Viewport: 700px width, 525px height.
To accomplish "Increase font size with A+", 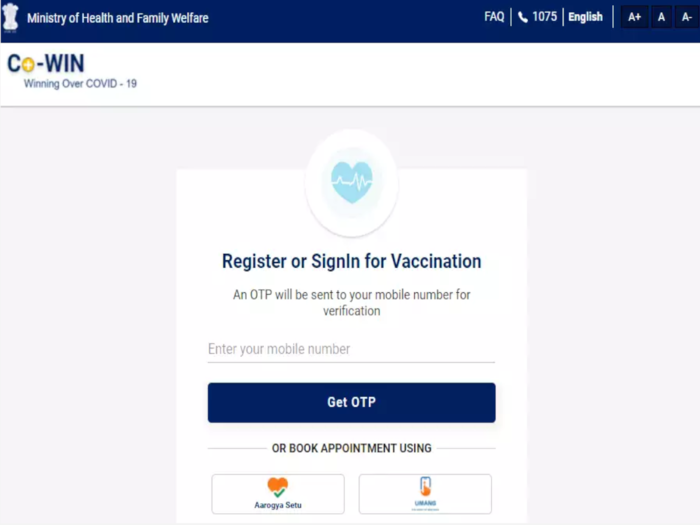I will coord(634,17).
